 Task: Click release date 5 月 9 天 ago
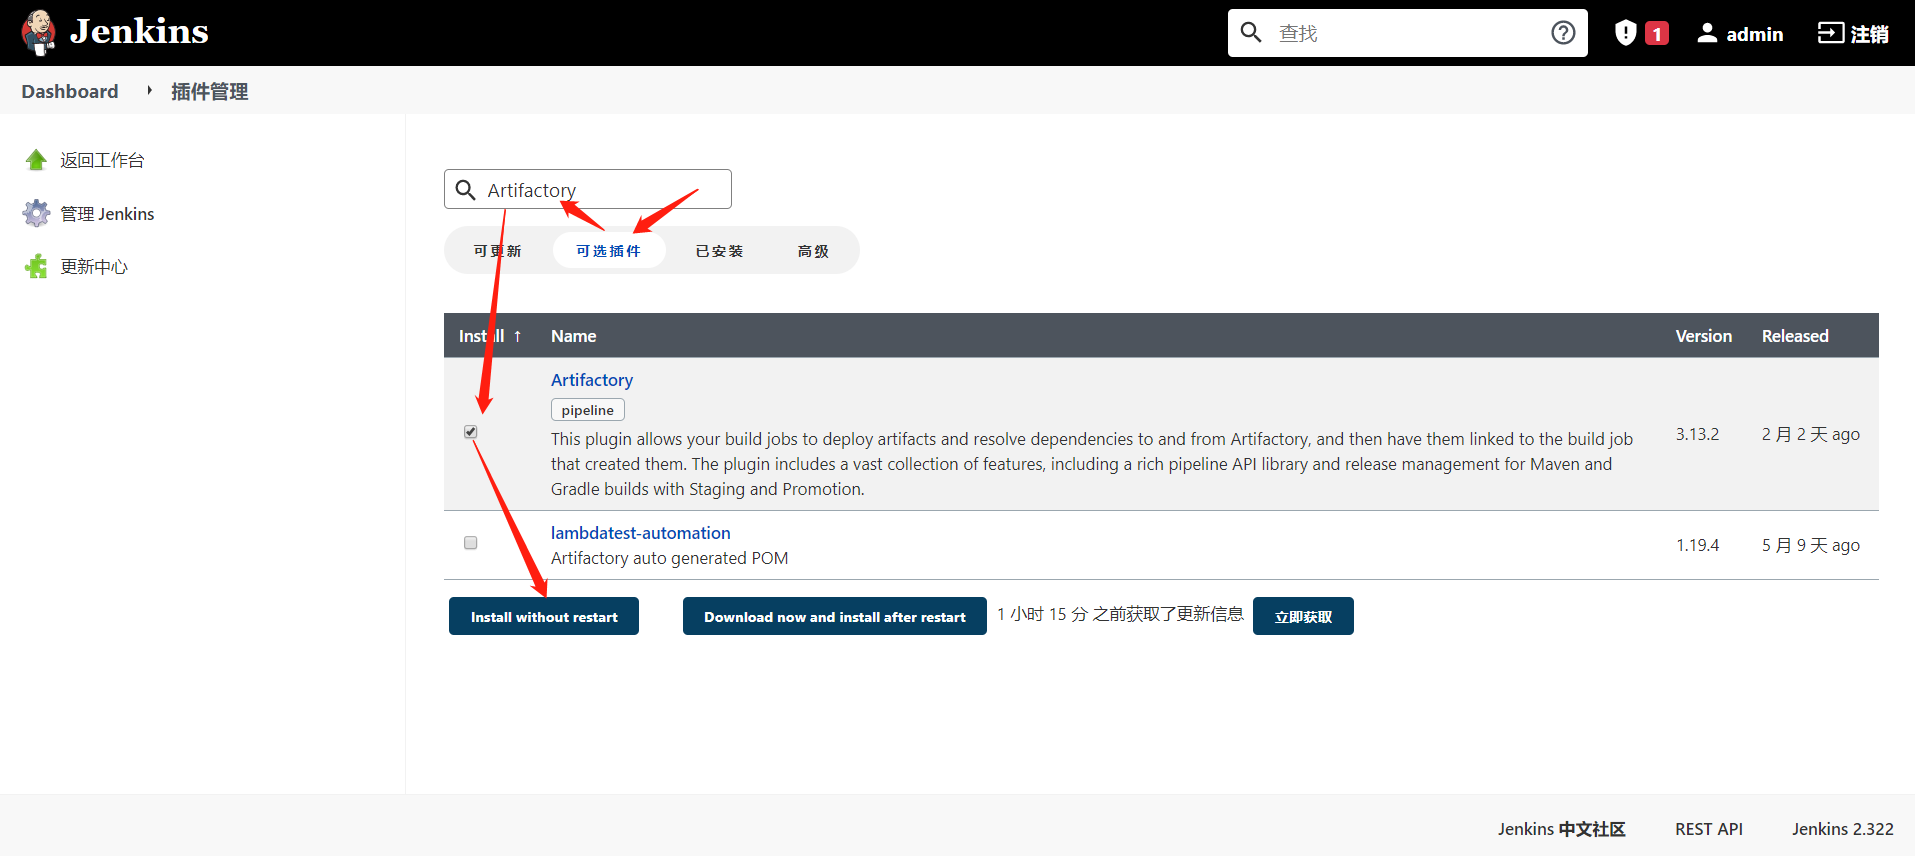(x=1811, y=545)
